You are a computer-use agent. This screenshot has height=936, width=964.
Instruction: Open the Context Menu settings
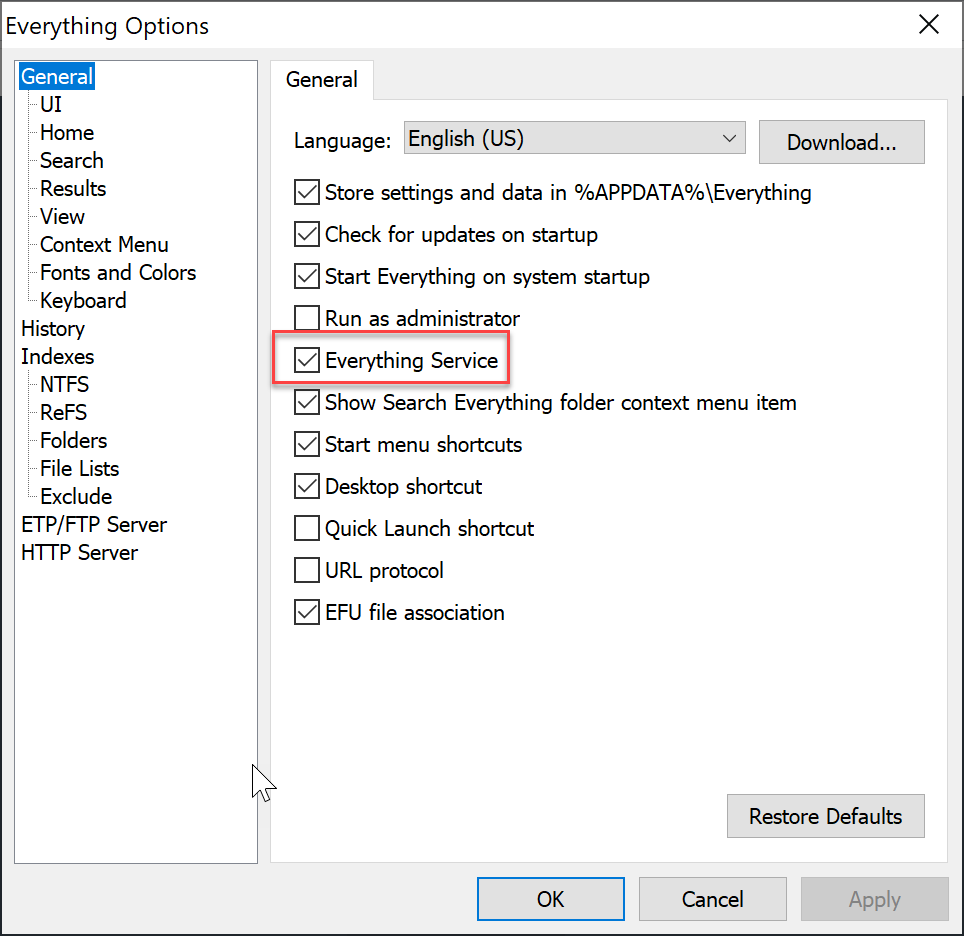(x=104, y=245)
